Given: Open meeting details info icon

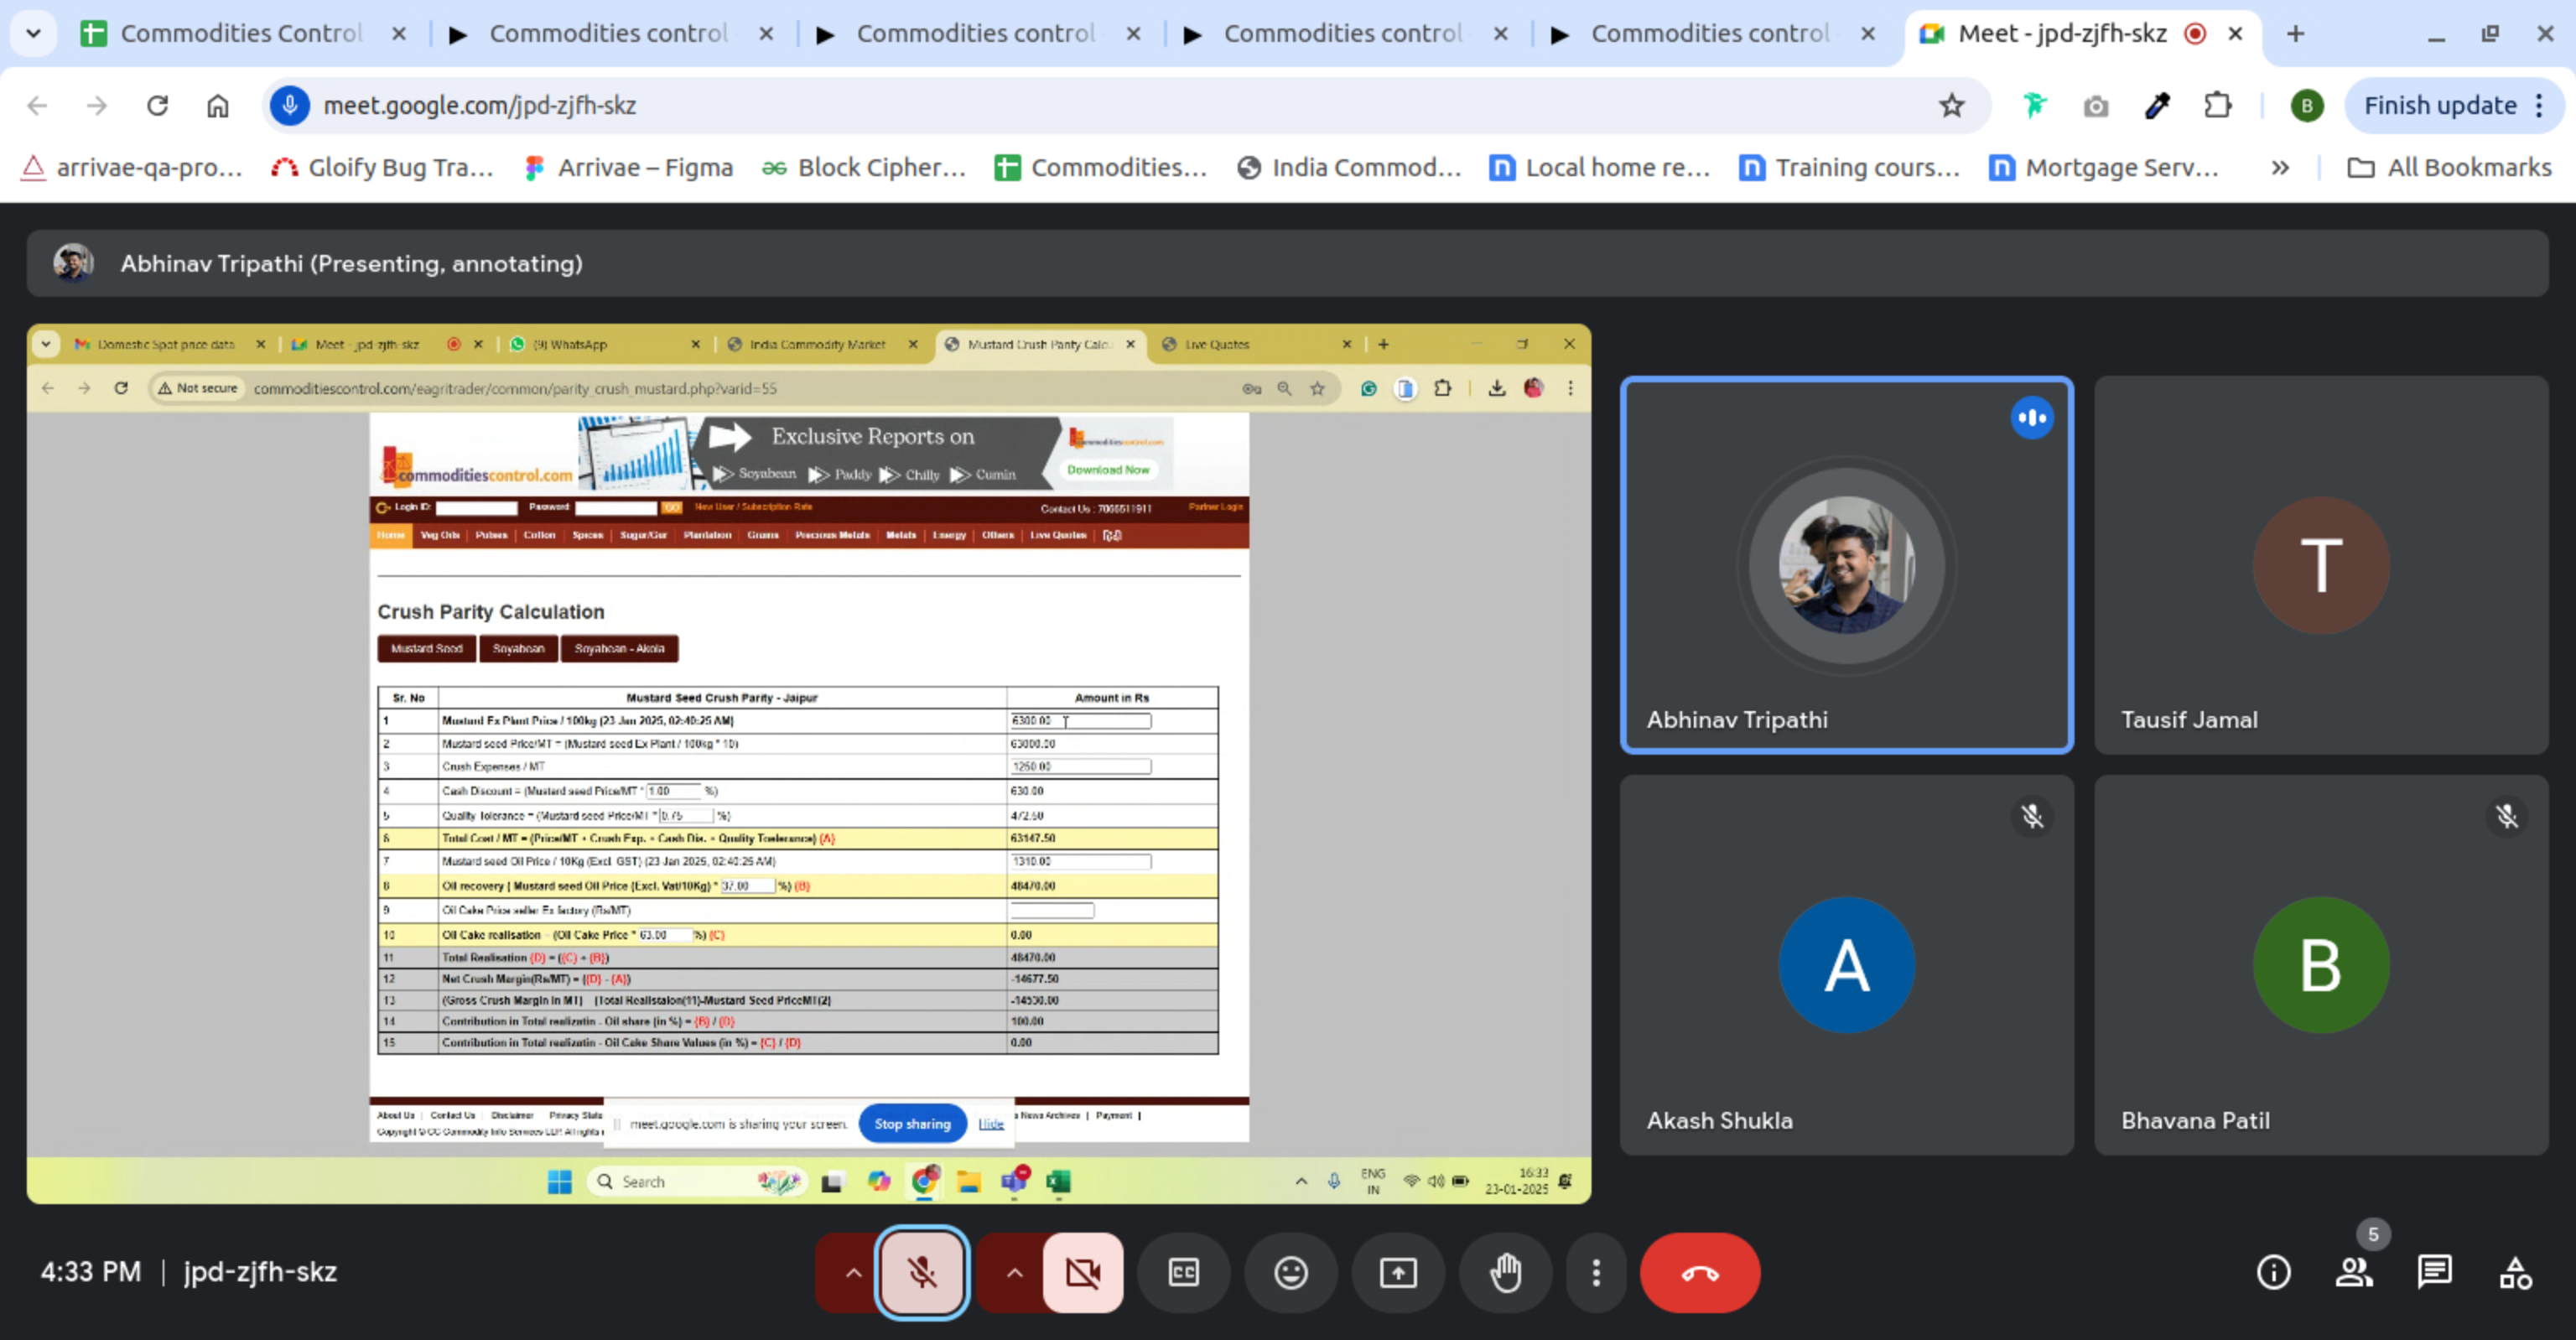Looking at the screenshot, I should point(2273,1272).
